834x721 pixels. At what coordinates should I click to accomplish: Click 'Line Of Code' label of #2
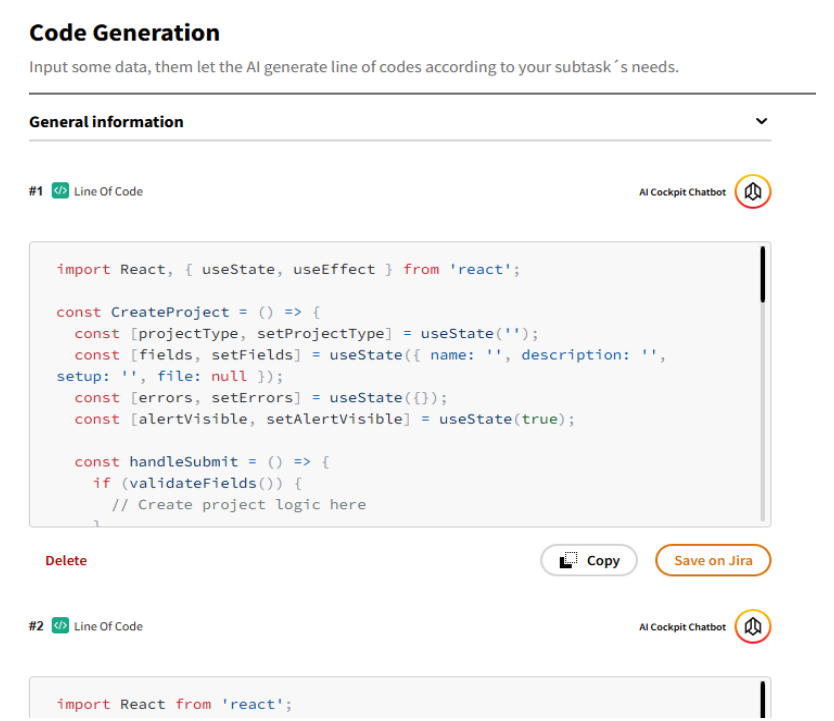(x=109, y=626)
